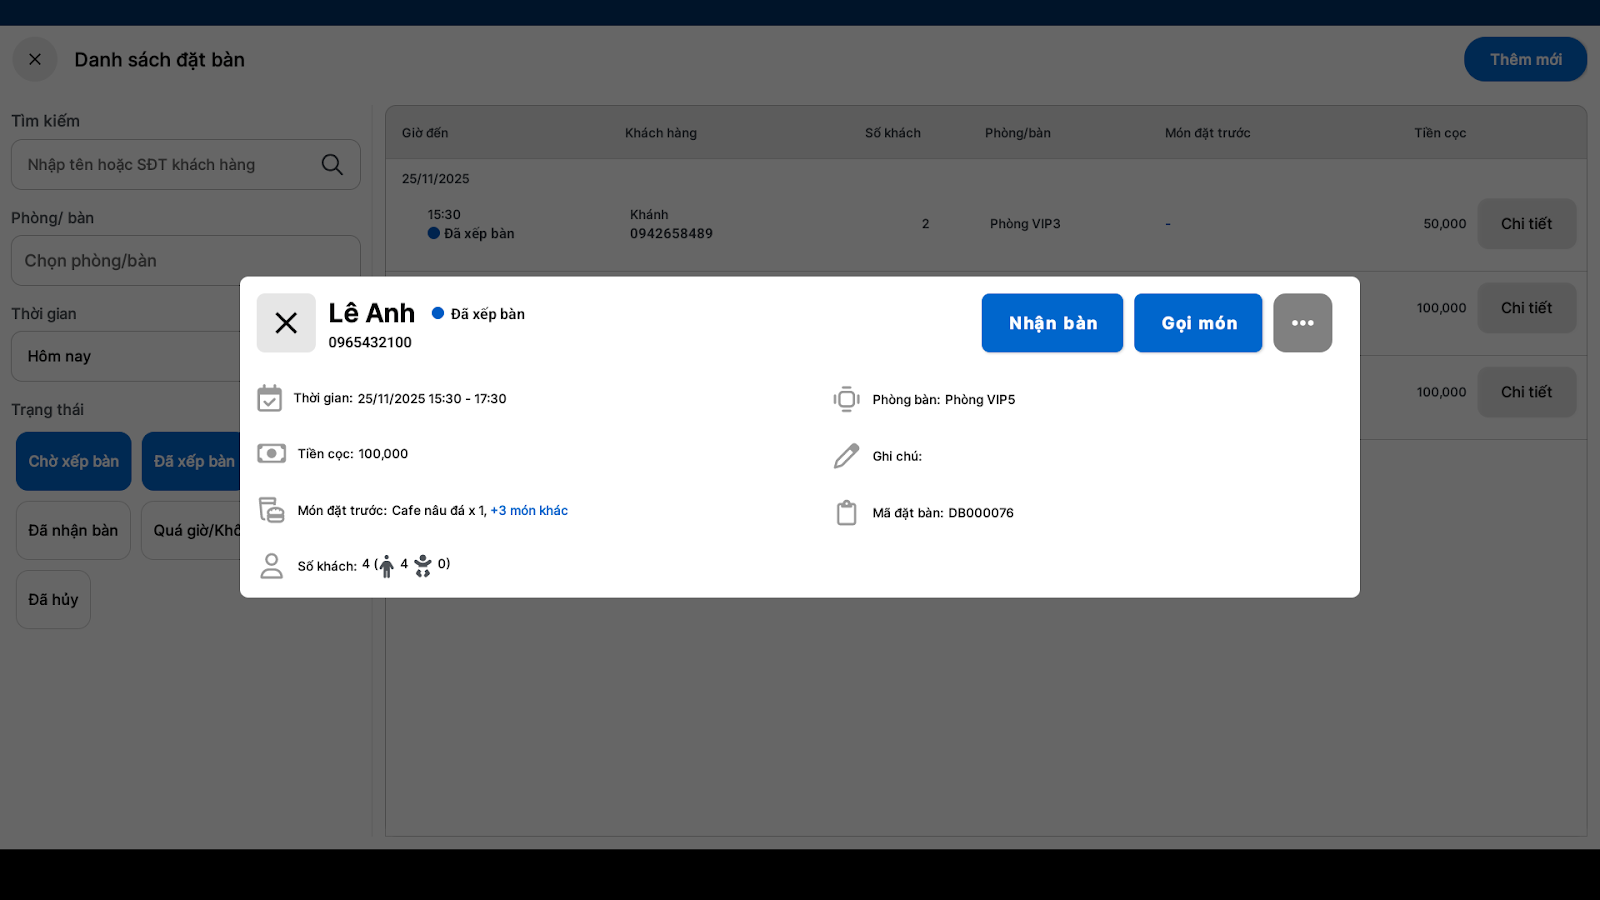
Task: Open the +3 món khác link
Action: coord(529,511)
